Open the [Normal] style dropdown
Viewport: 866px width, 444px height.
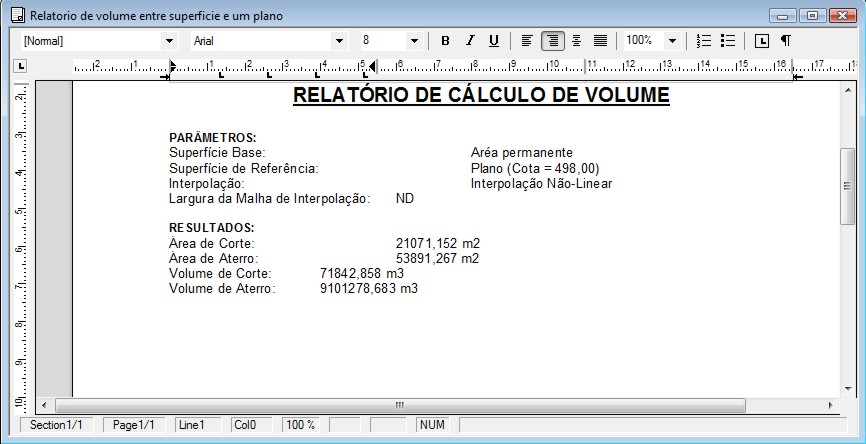[168, 41]
